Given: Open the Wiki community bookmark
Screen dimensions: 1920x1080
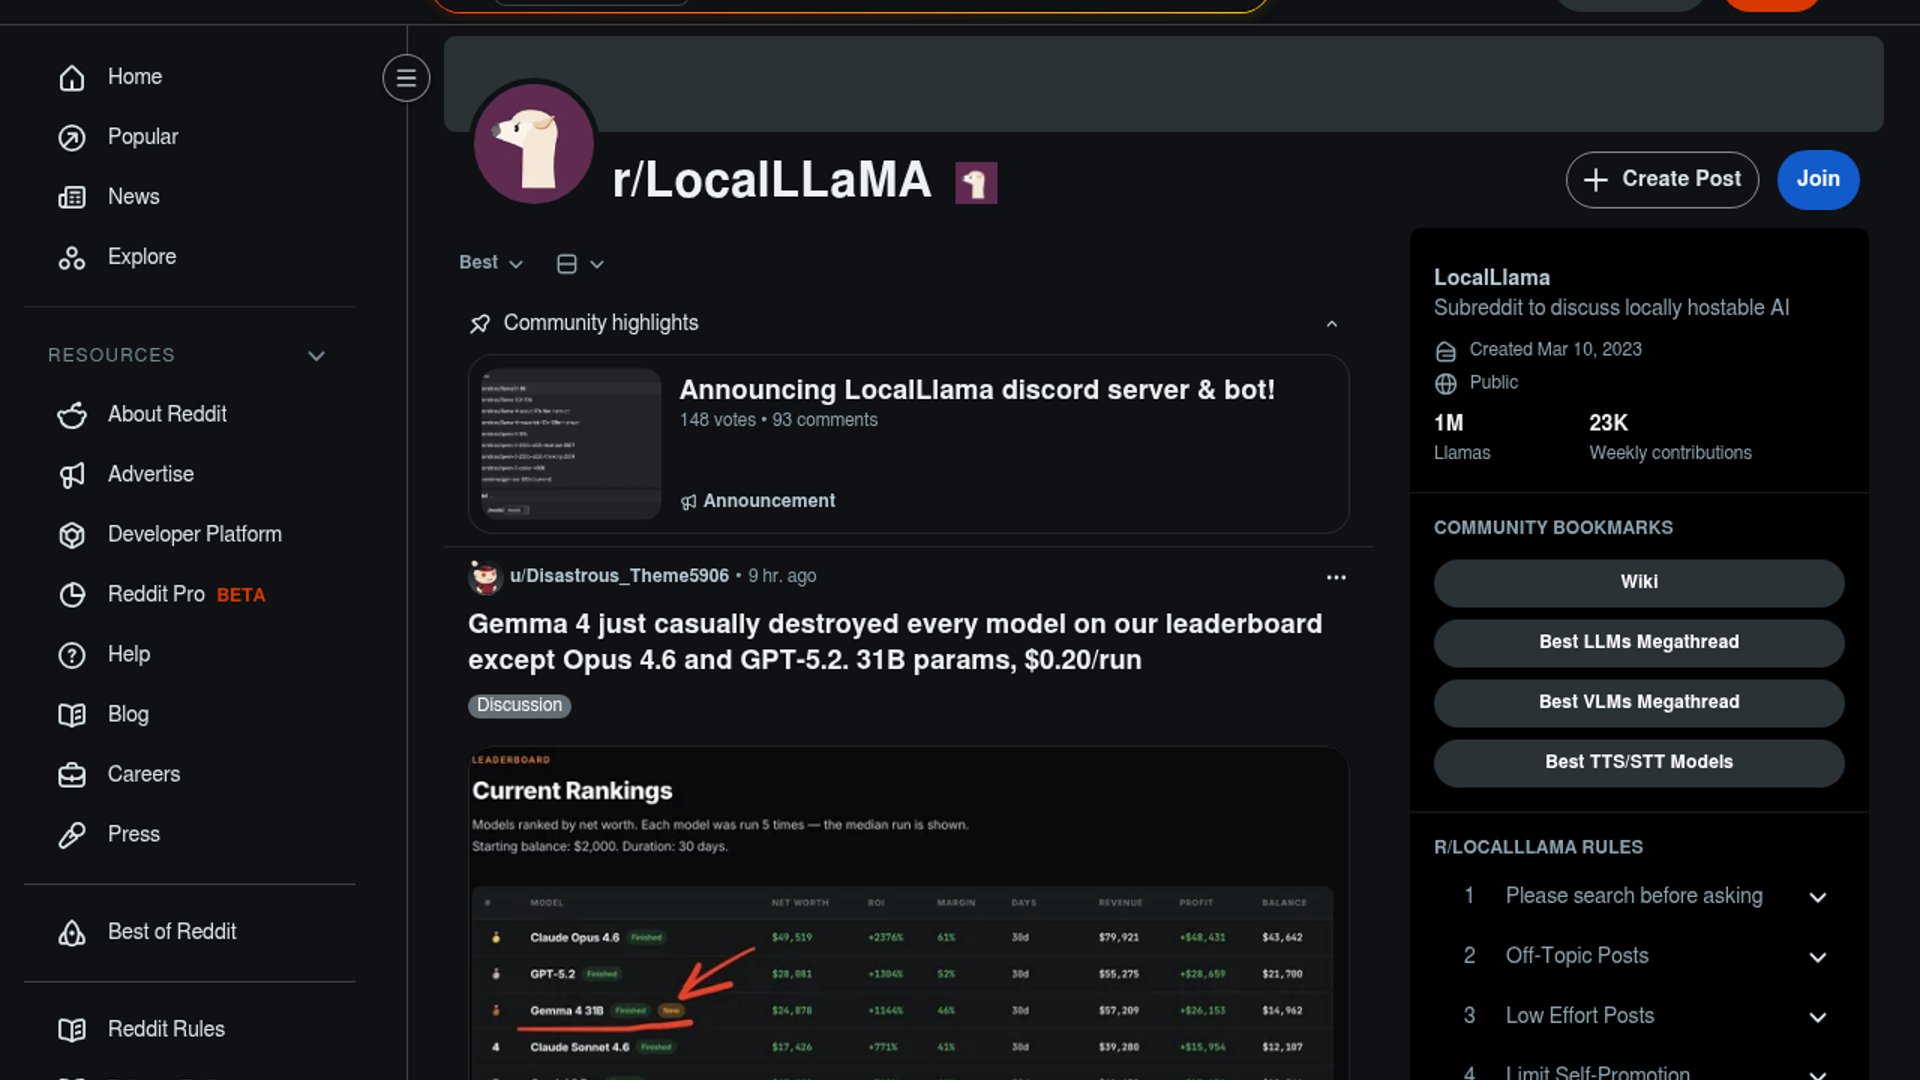Looking at the screenshot, I should (1638, 583).
